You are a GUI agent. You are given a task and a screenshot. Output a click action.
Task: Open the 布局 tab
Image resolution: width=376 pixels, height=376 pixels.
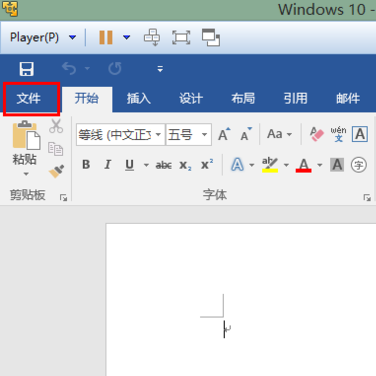pos(243,99)
